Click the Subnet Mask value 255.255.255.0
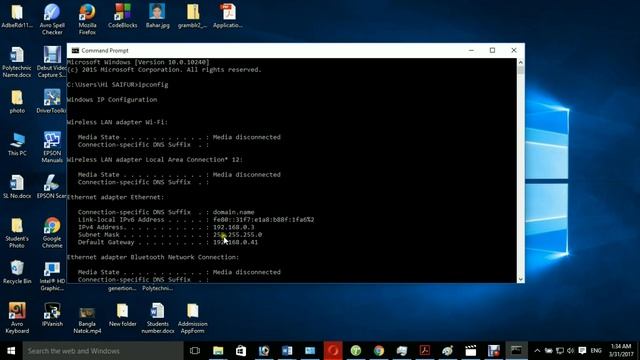640x360 pixels. pos(238,235)
